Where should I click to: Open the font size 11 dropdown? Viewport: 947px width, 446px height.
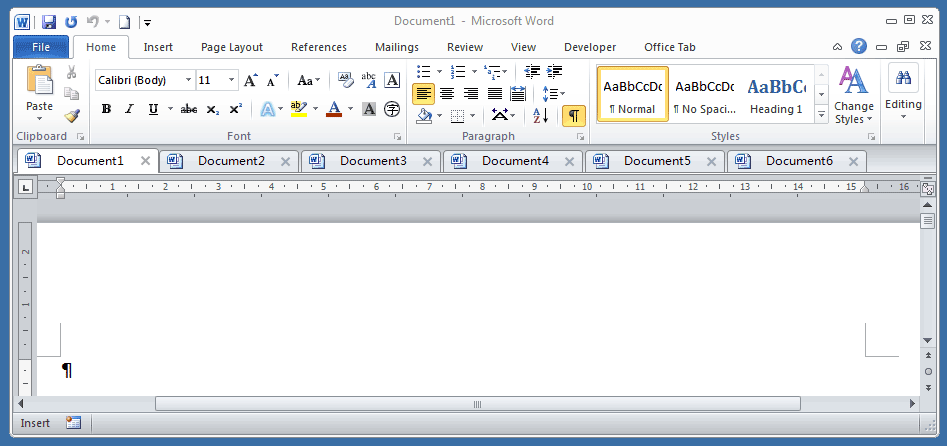click(232, 80)
